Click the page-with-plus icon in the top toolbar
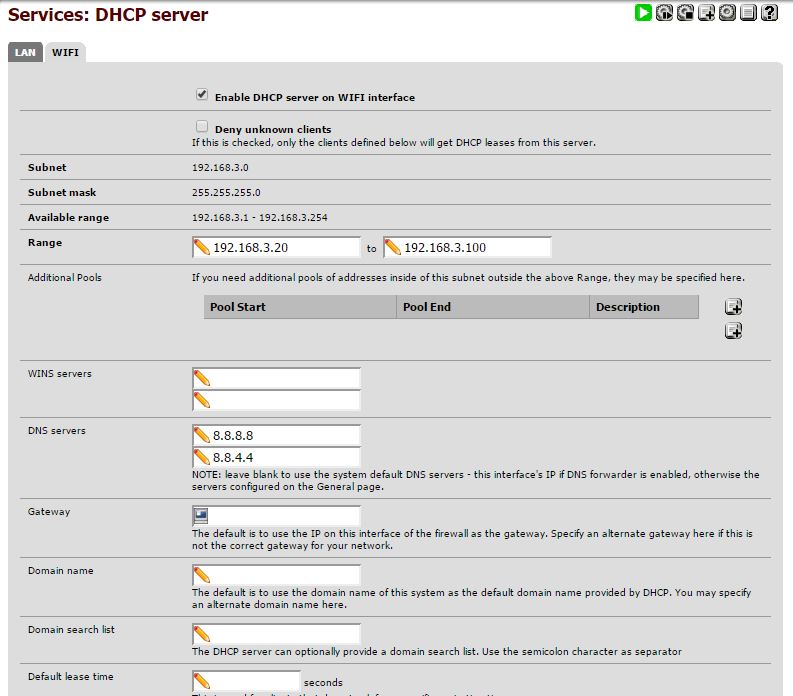 coord(706,13)
